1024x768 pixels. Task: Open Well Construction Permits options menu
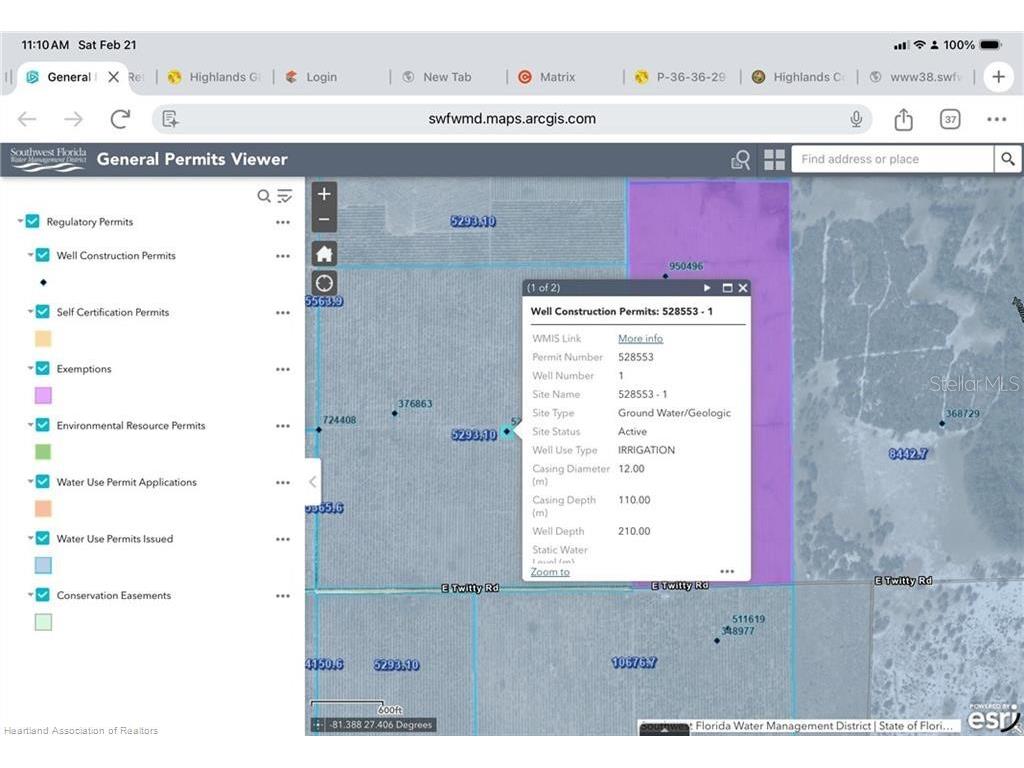(x=283, y=256)
